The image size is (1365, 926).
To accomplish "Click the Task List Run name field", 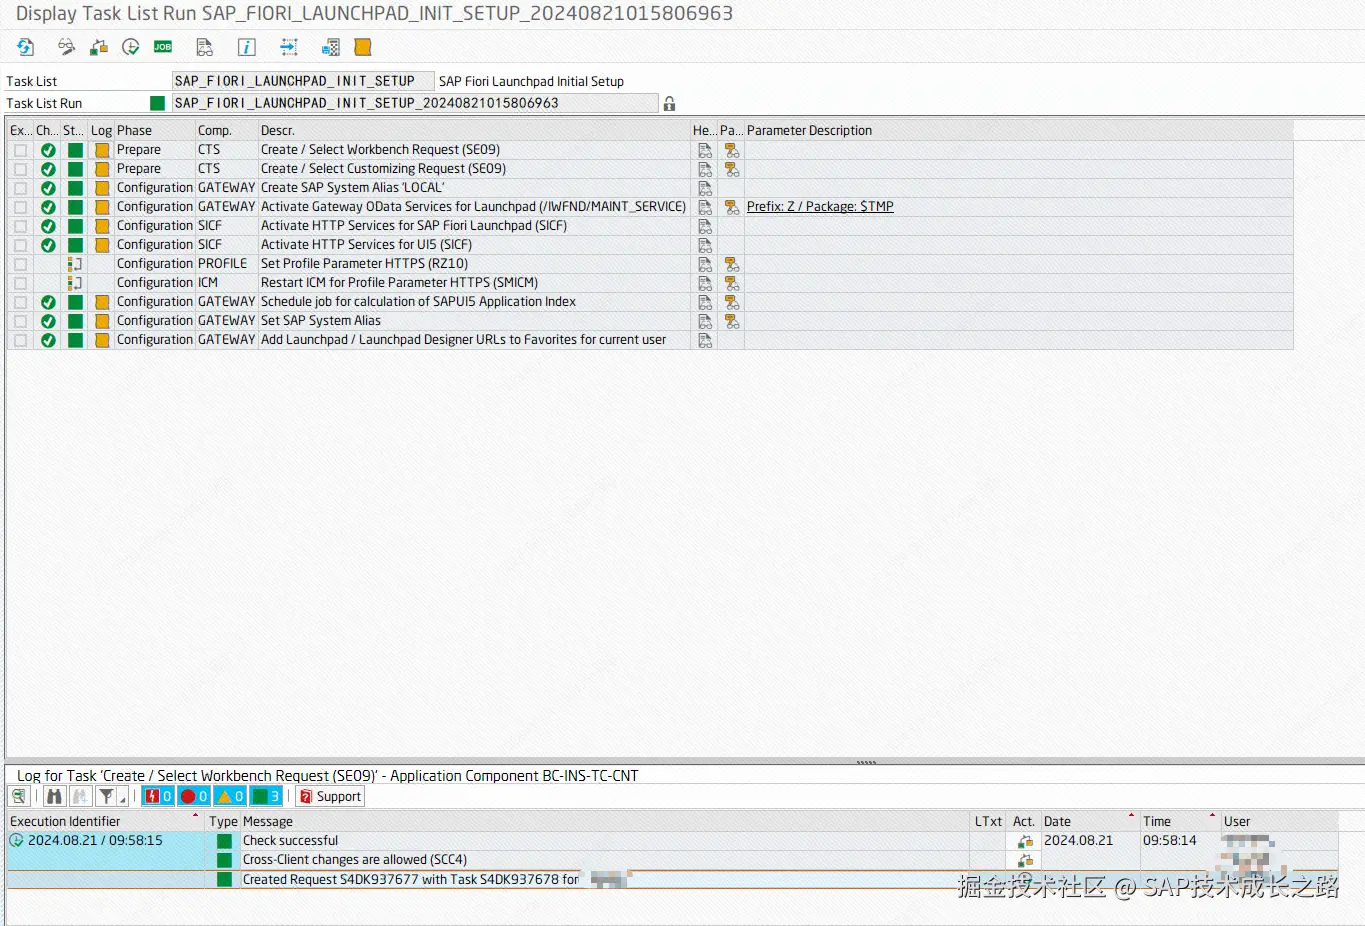I will coord(415,103).
